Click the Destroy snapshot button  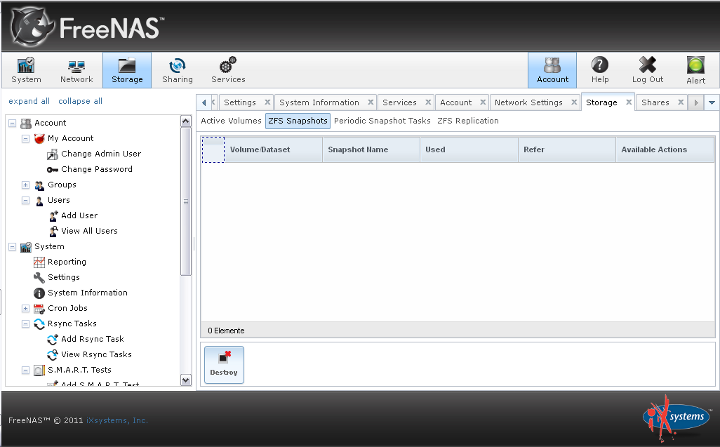224,365
